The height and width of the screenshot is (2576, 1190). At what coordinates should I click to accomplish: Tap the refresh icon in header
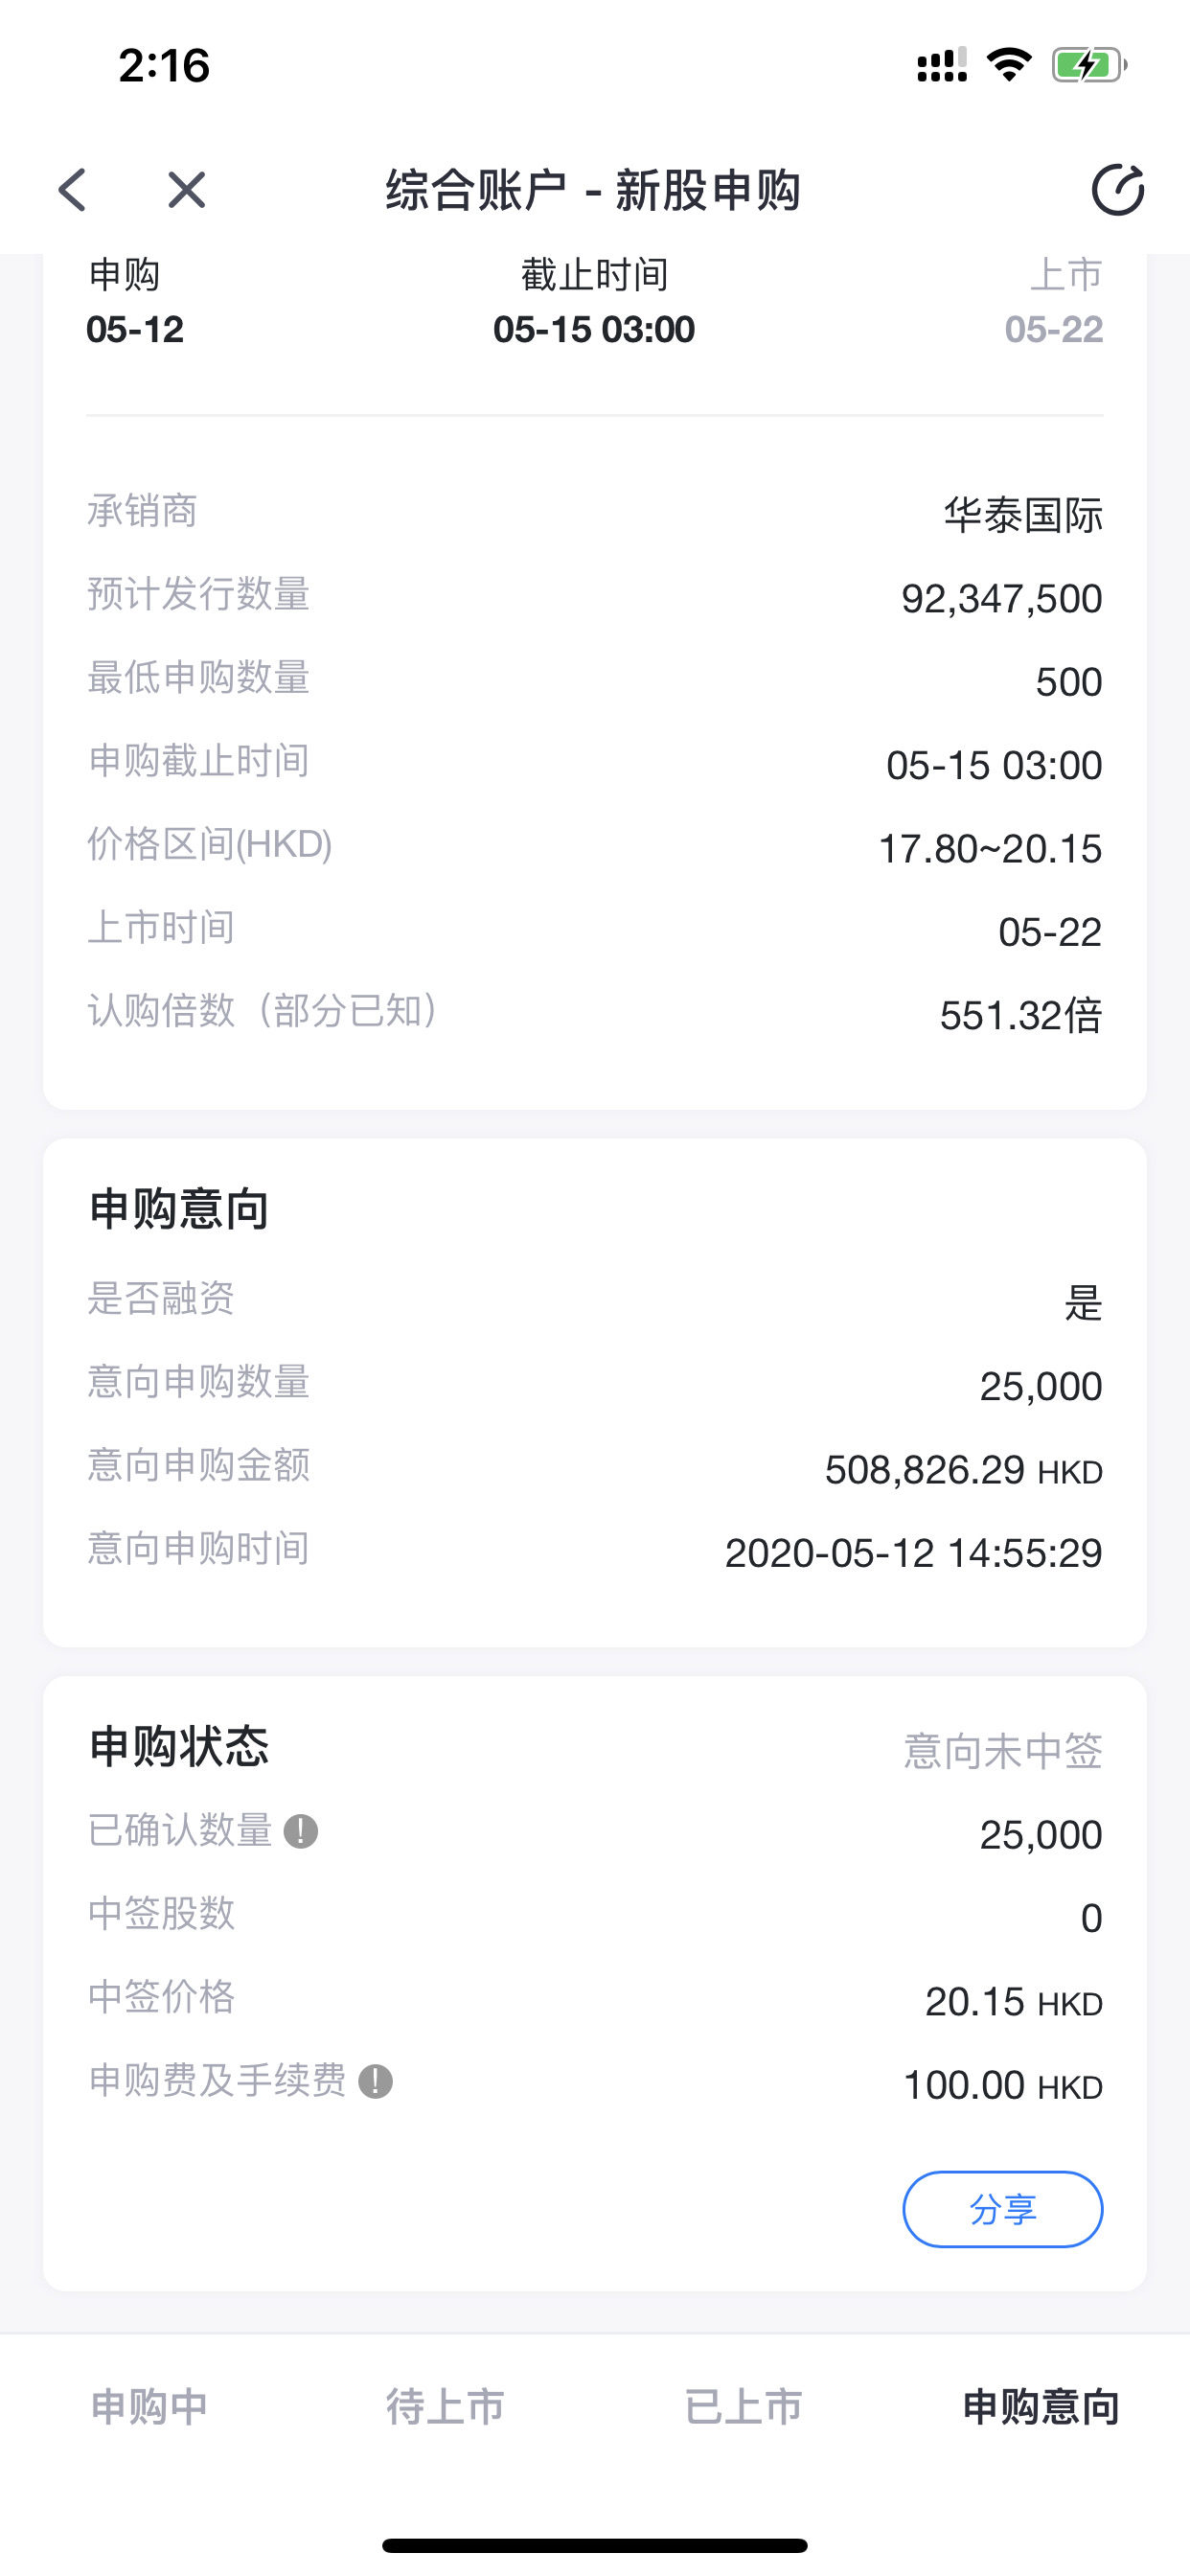(x=1117, y=190)
